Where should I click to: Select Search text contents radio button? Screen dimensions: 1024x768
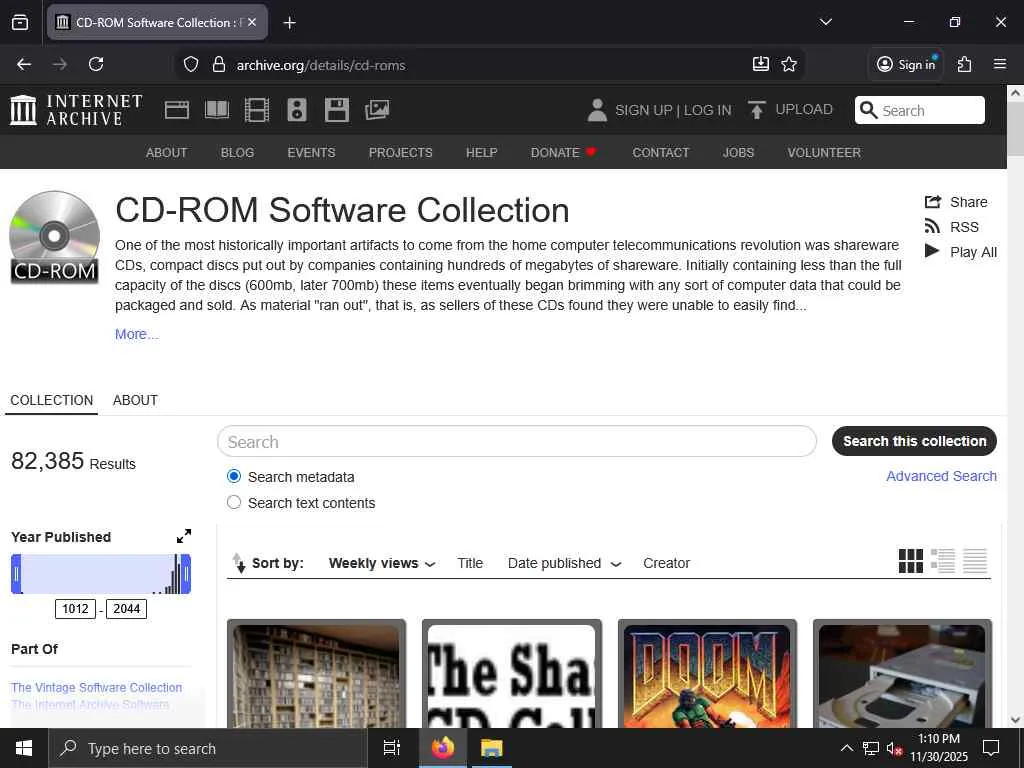click(x=234, y=502)
